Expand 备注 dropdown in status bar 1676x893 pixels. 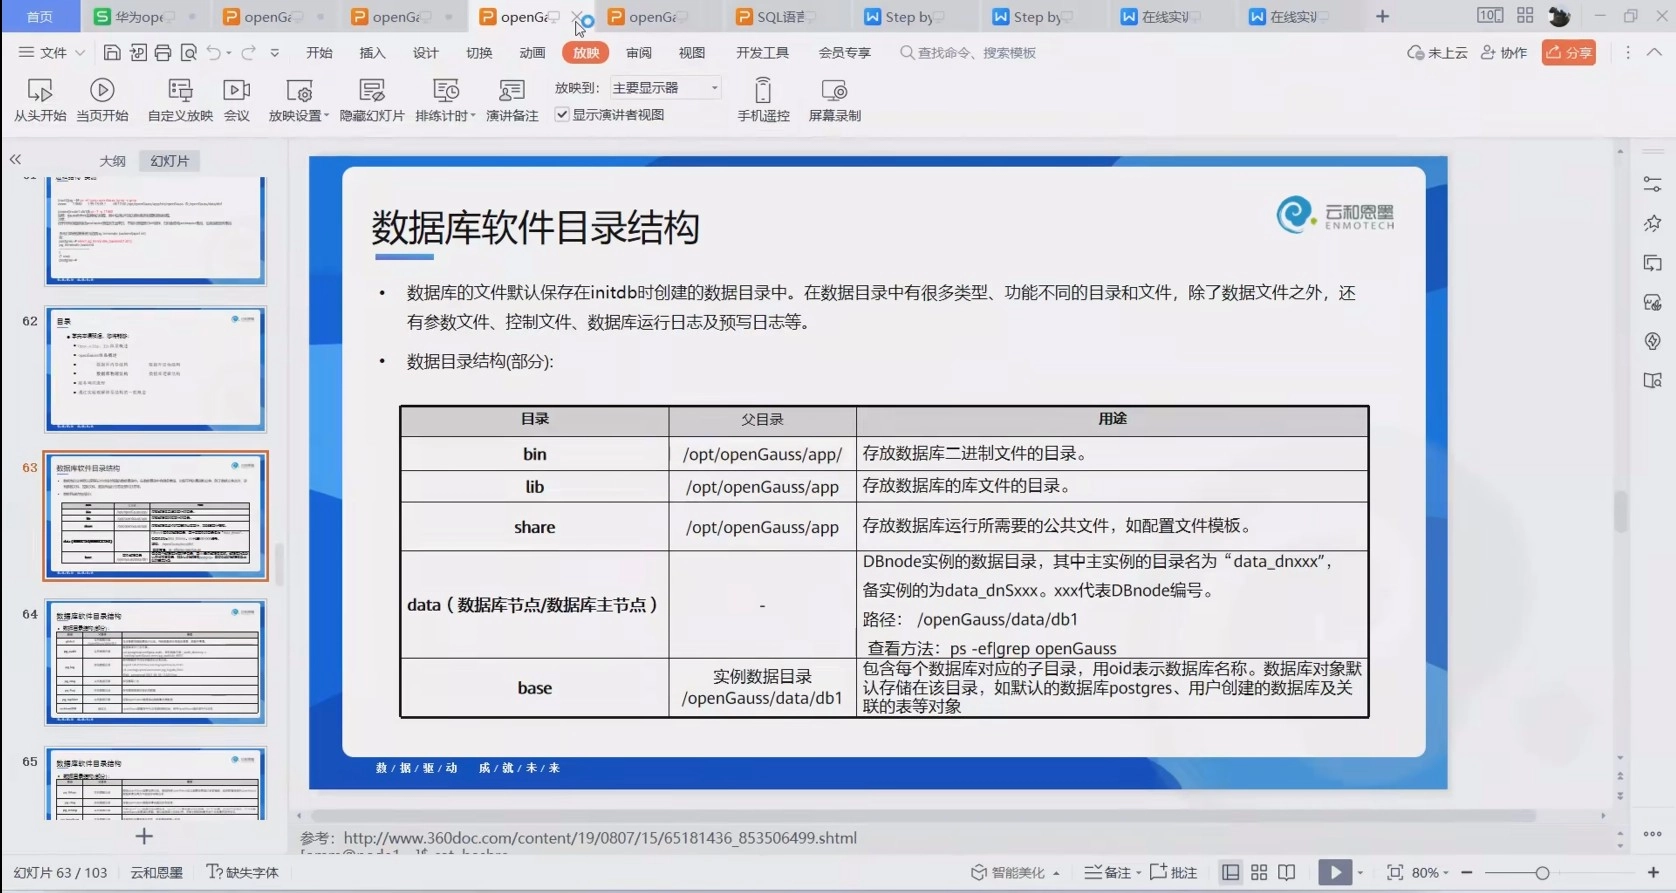point(1138,873)
